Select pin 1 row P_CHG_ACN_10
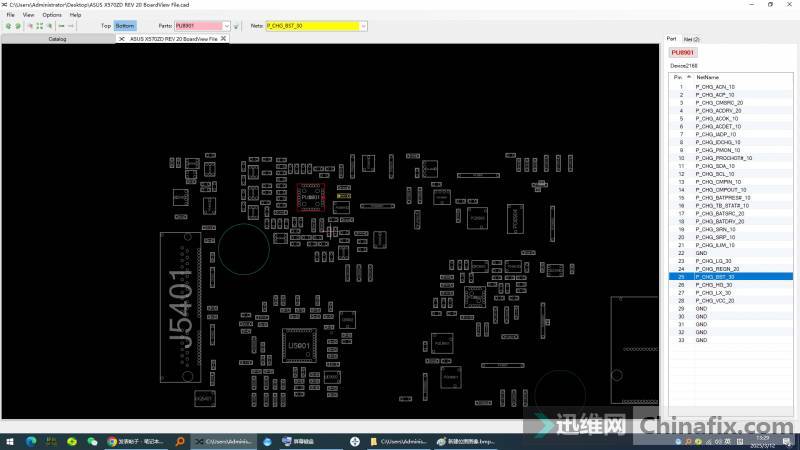800x450 pixels. 731,87
